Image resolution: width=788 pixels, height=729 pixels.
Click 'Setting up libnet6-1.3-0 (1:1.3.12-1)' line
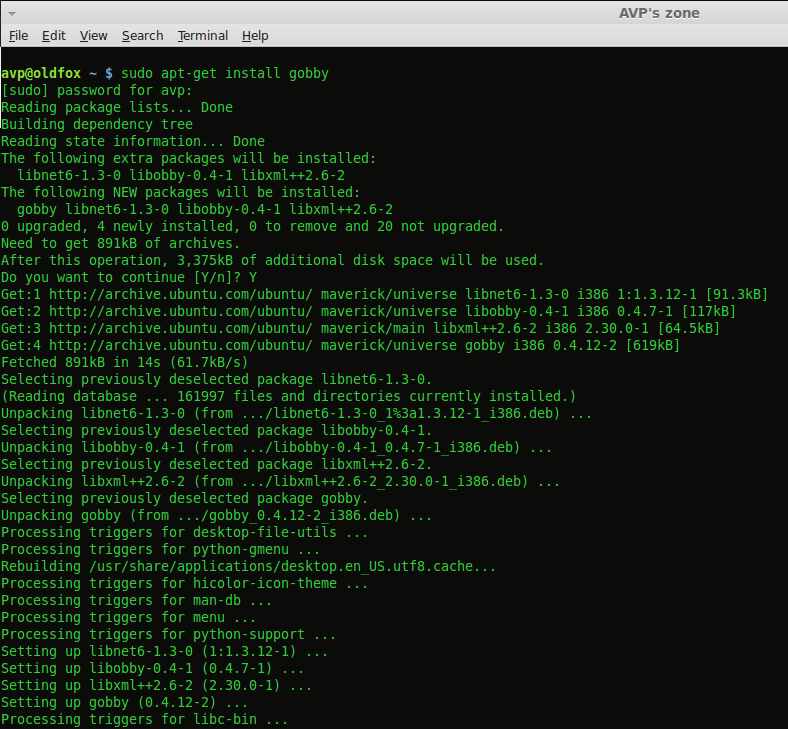(164, 652)
